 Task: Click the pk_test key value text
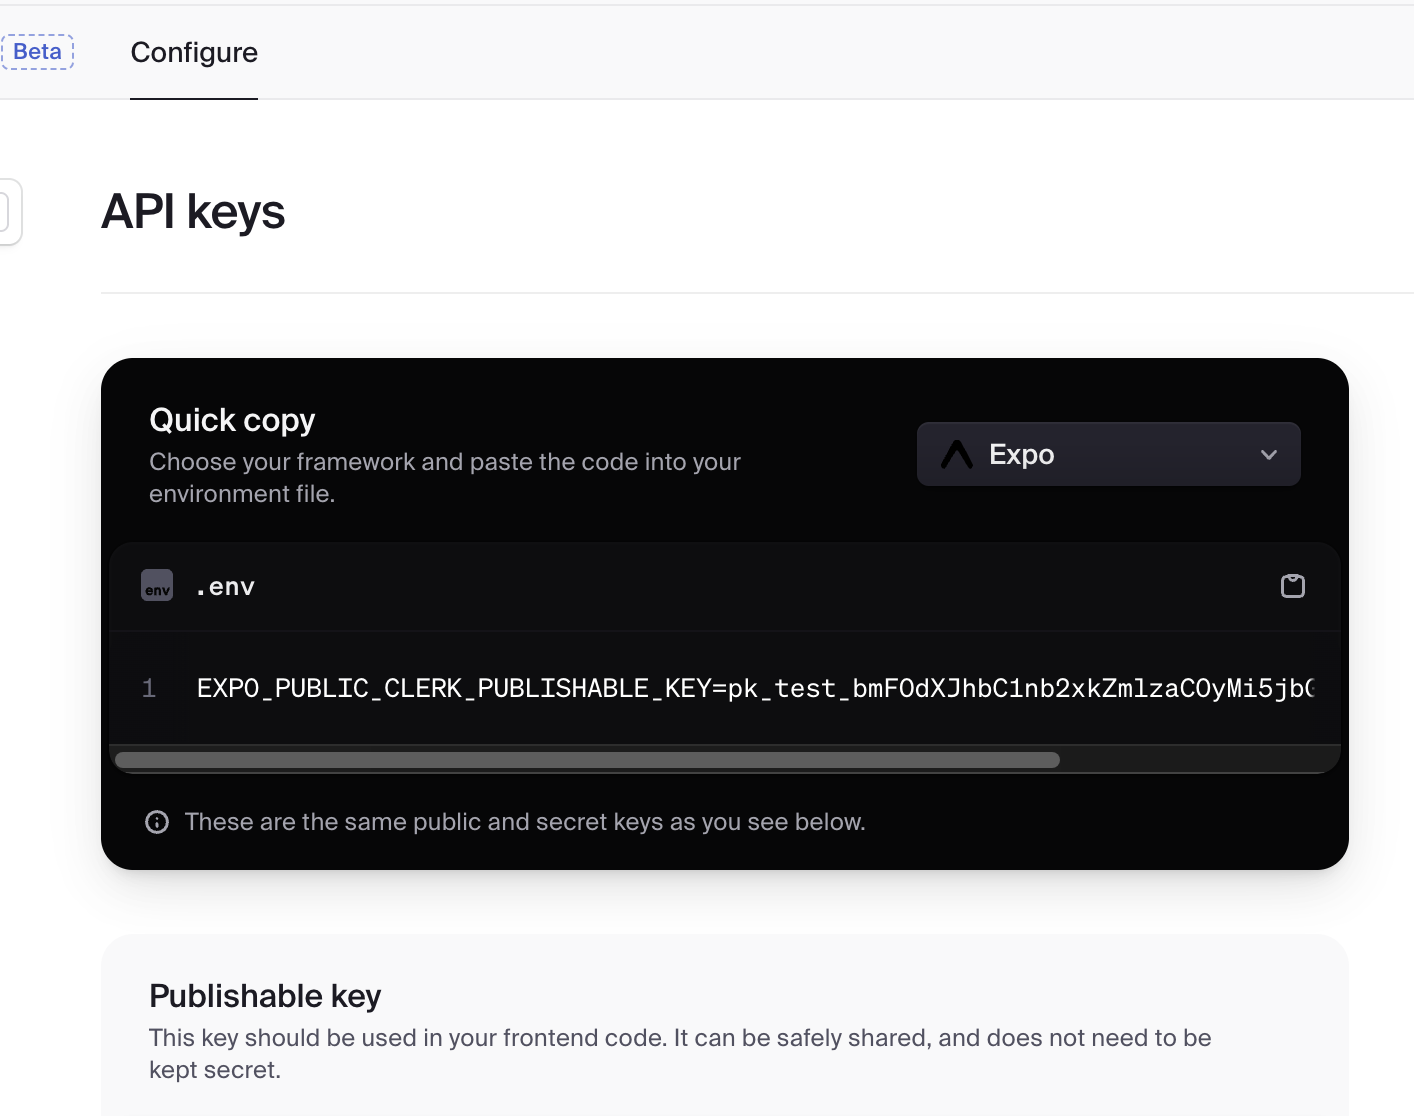coord(1020,689)
